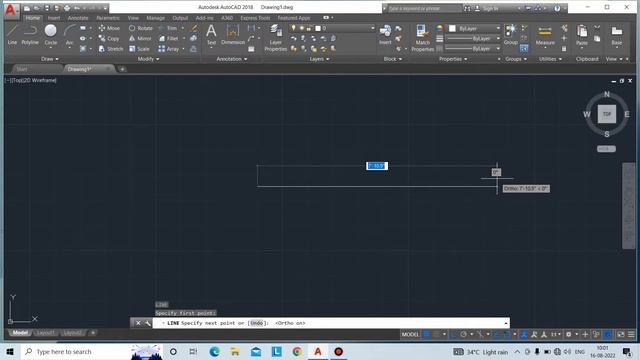640x360 pixels.
Task: Toggle clean screen icon in status bar
Action: (621, 334)
